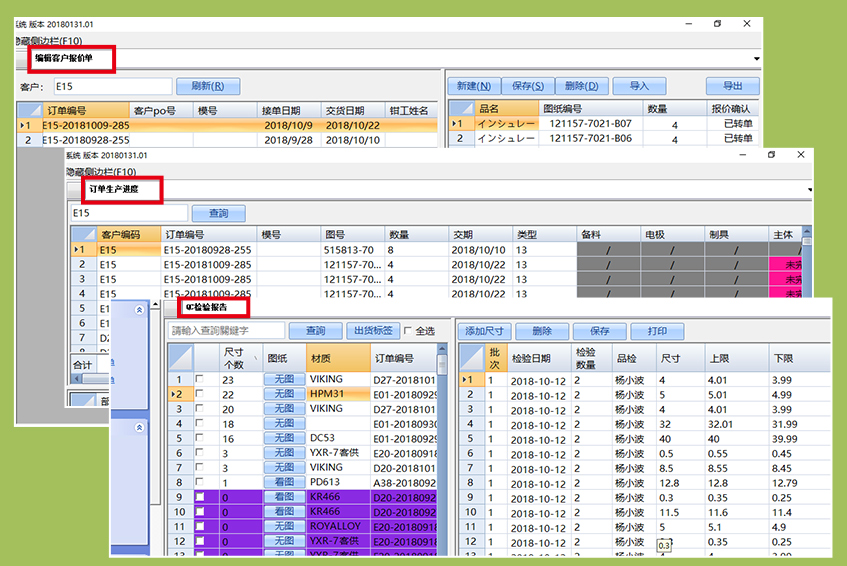Select the 订单生产进度 tab
Screen dimensions: 847x566
point(113,188)
